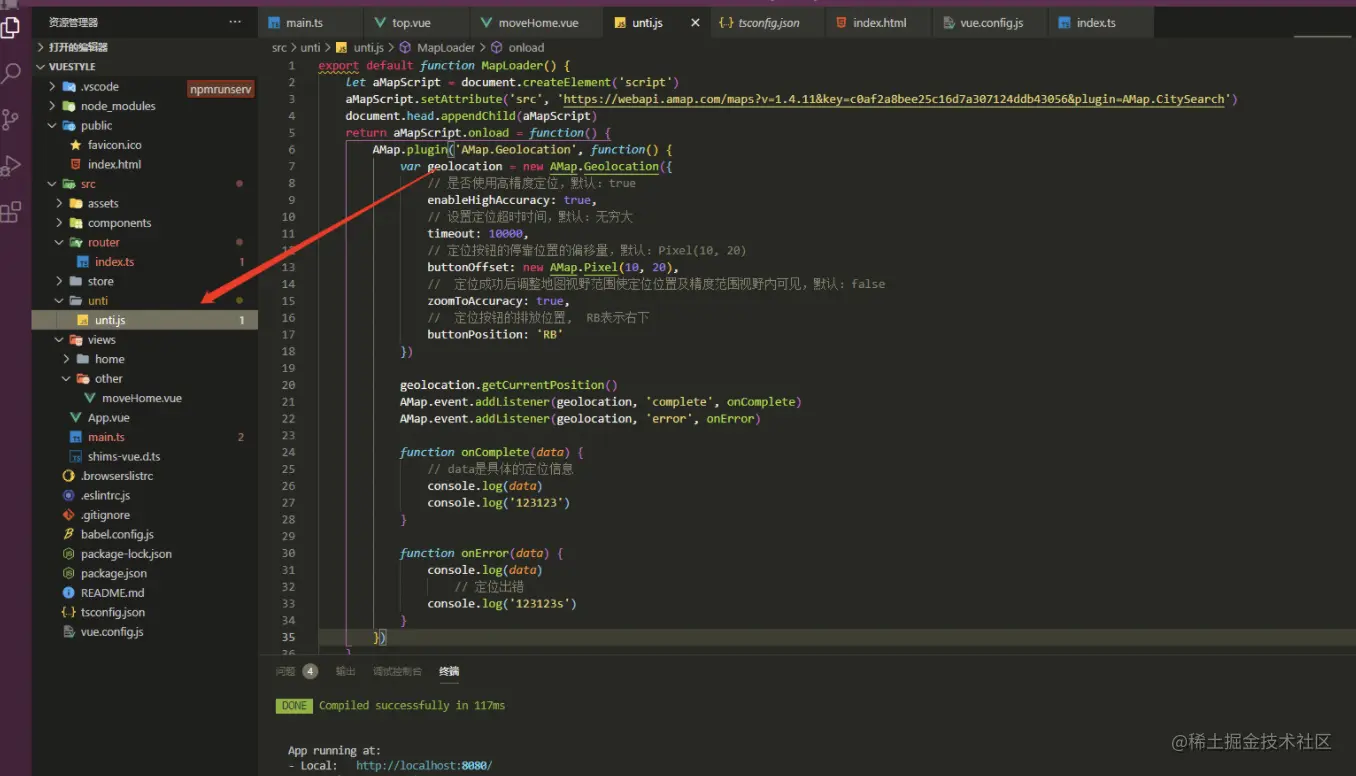The width and height of the screenshot is (1356, 776).
Task: Open the localhost:8080 terminal link
Action: [x=424, y=766]
